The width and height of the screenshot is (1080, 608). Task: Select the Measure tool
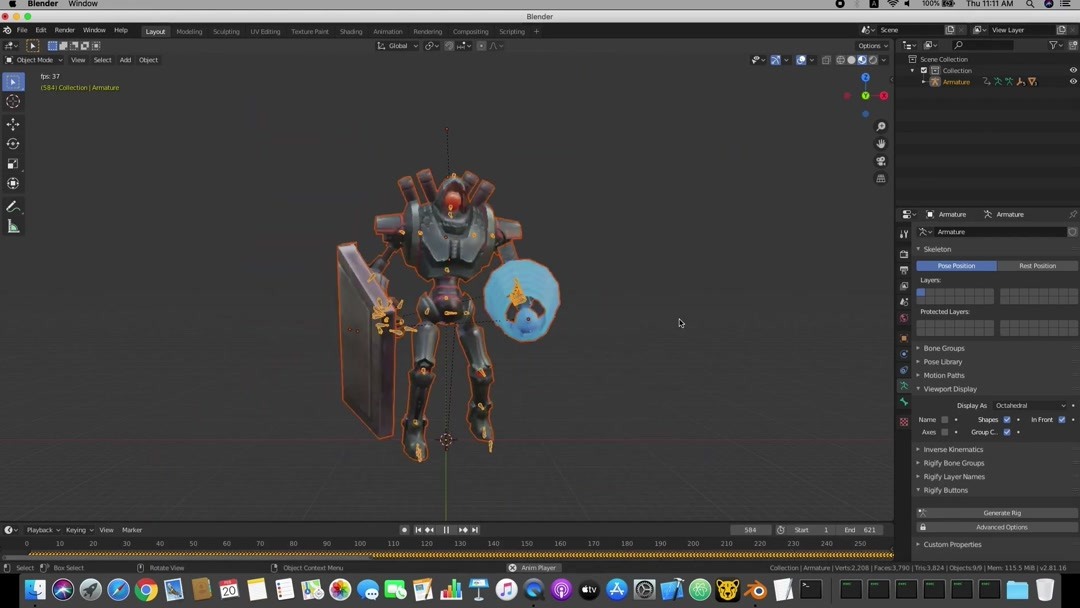pyautogui.click(x=13, y=226)
